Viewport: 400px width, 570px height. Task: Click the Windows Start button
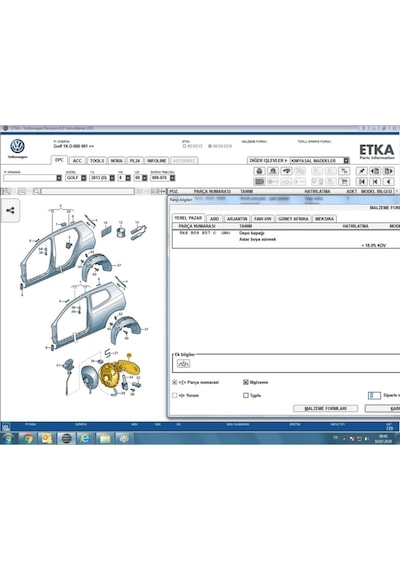pyautogui.click(x=8, y=438)
